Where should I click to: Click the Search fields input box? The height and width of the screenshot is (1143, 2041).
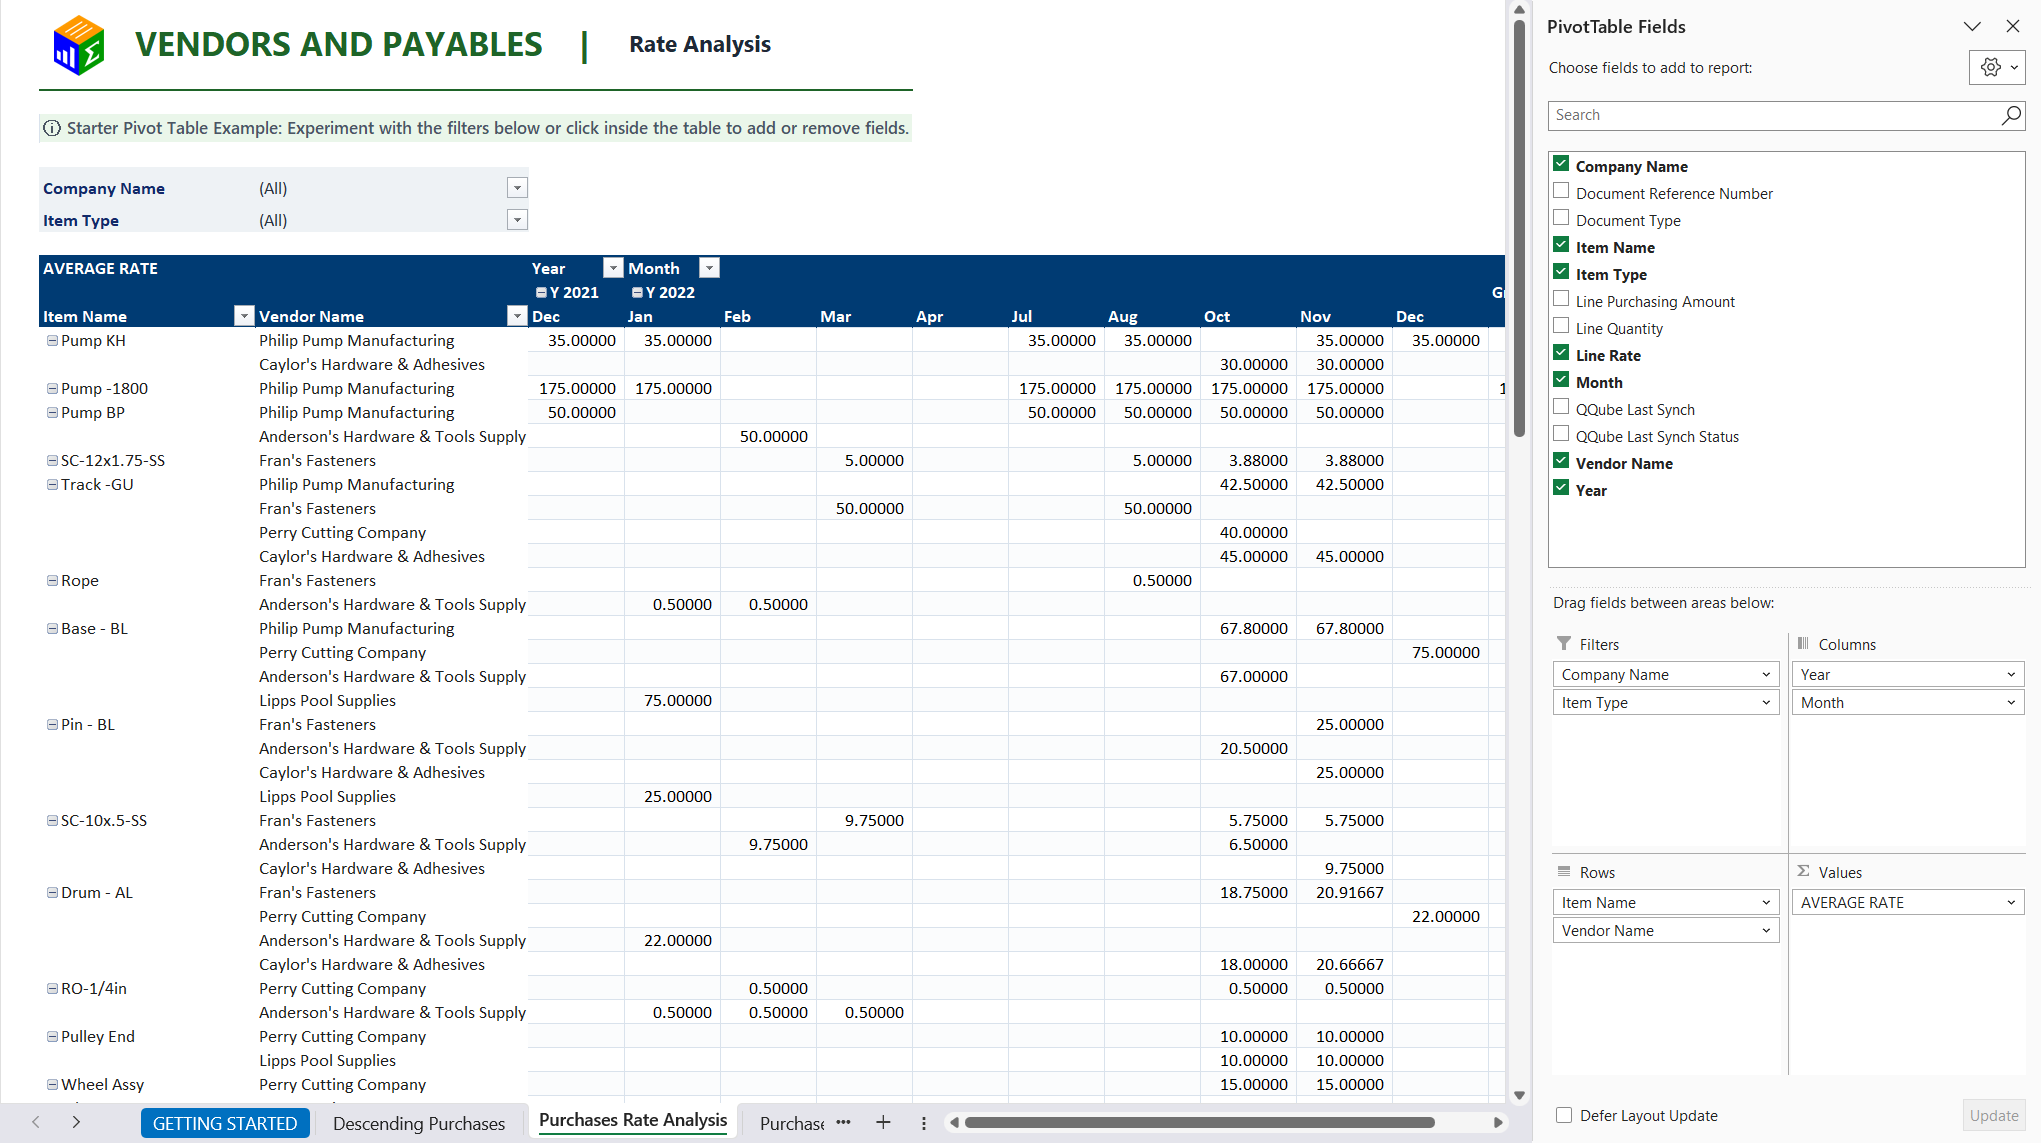point(1775,115)
